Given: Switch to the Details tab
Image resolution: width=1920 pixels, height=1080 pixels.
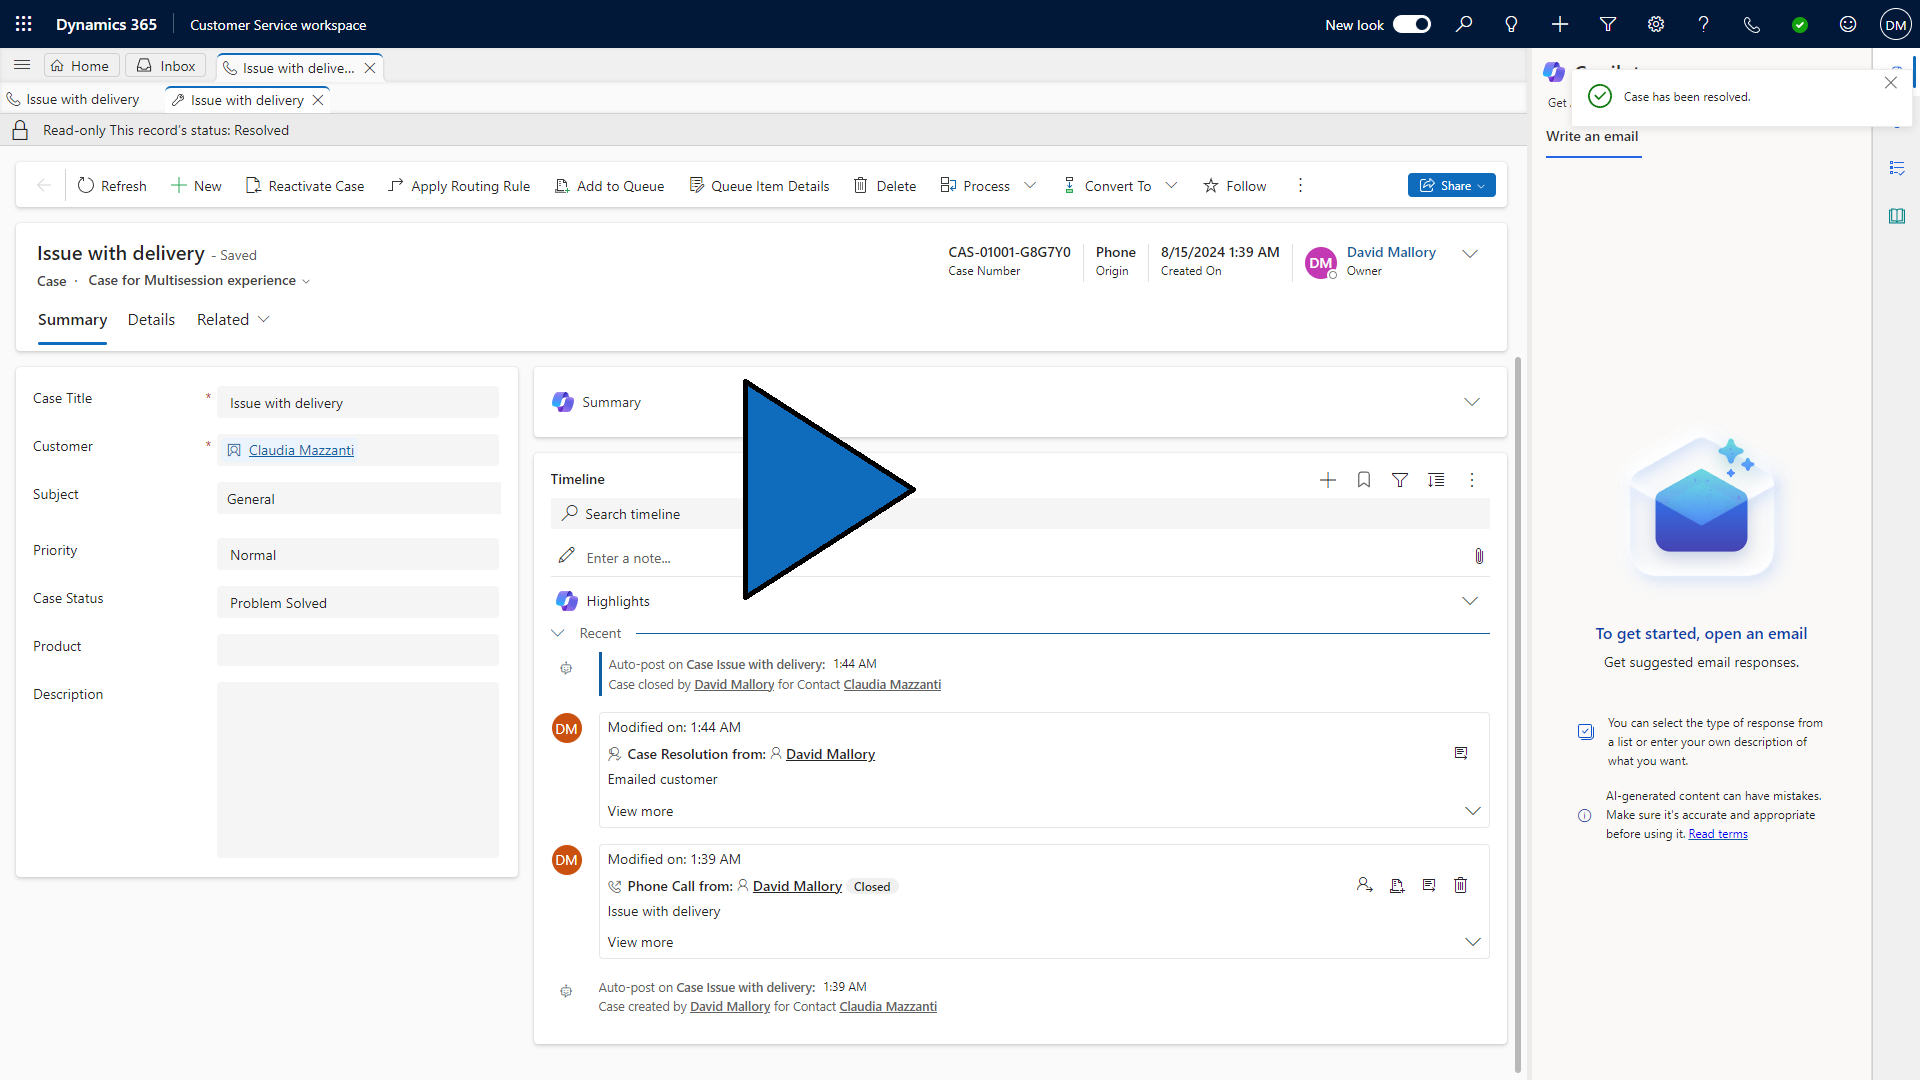Looking at the screenshot, I should pyautogui.click(x=149, y=319).
